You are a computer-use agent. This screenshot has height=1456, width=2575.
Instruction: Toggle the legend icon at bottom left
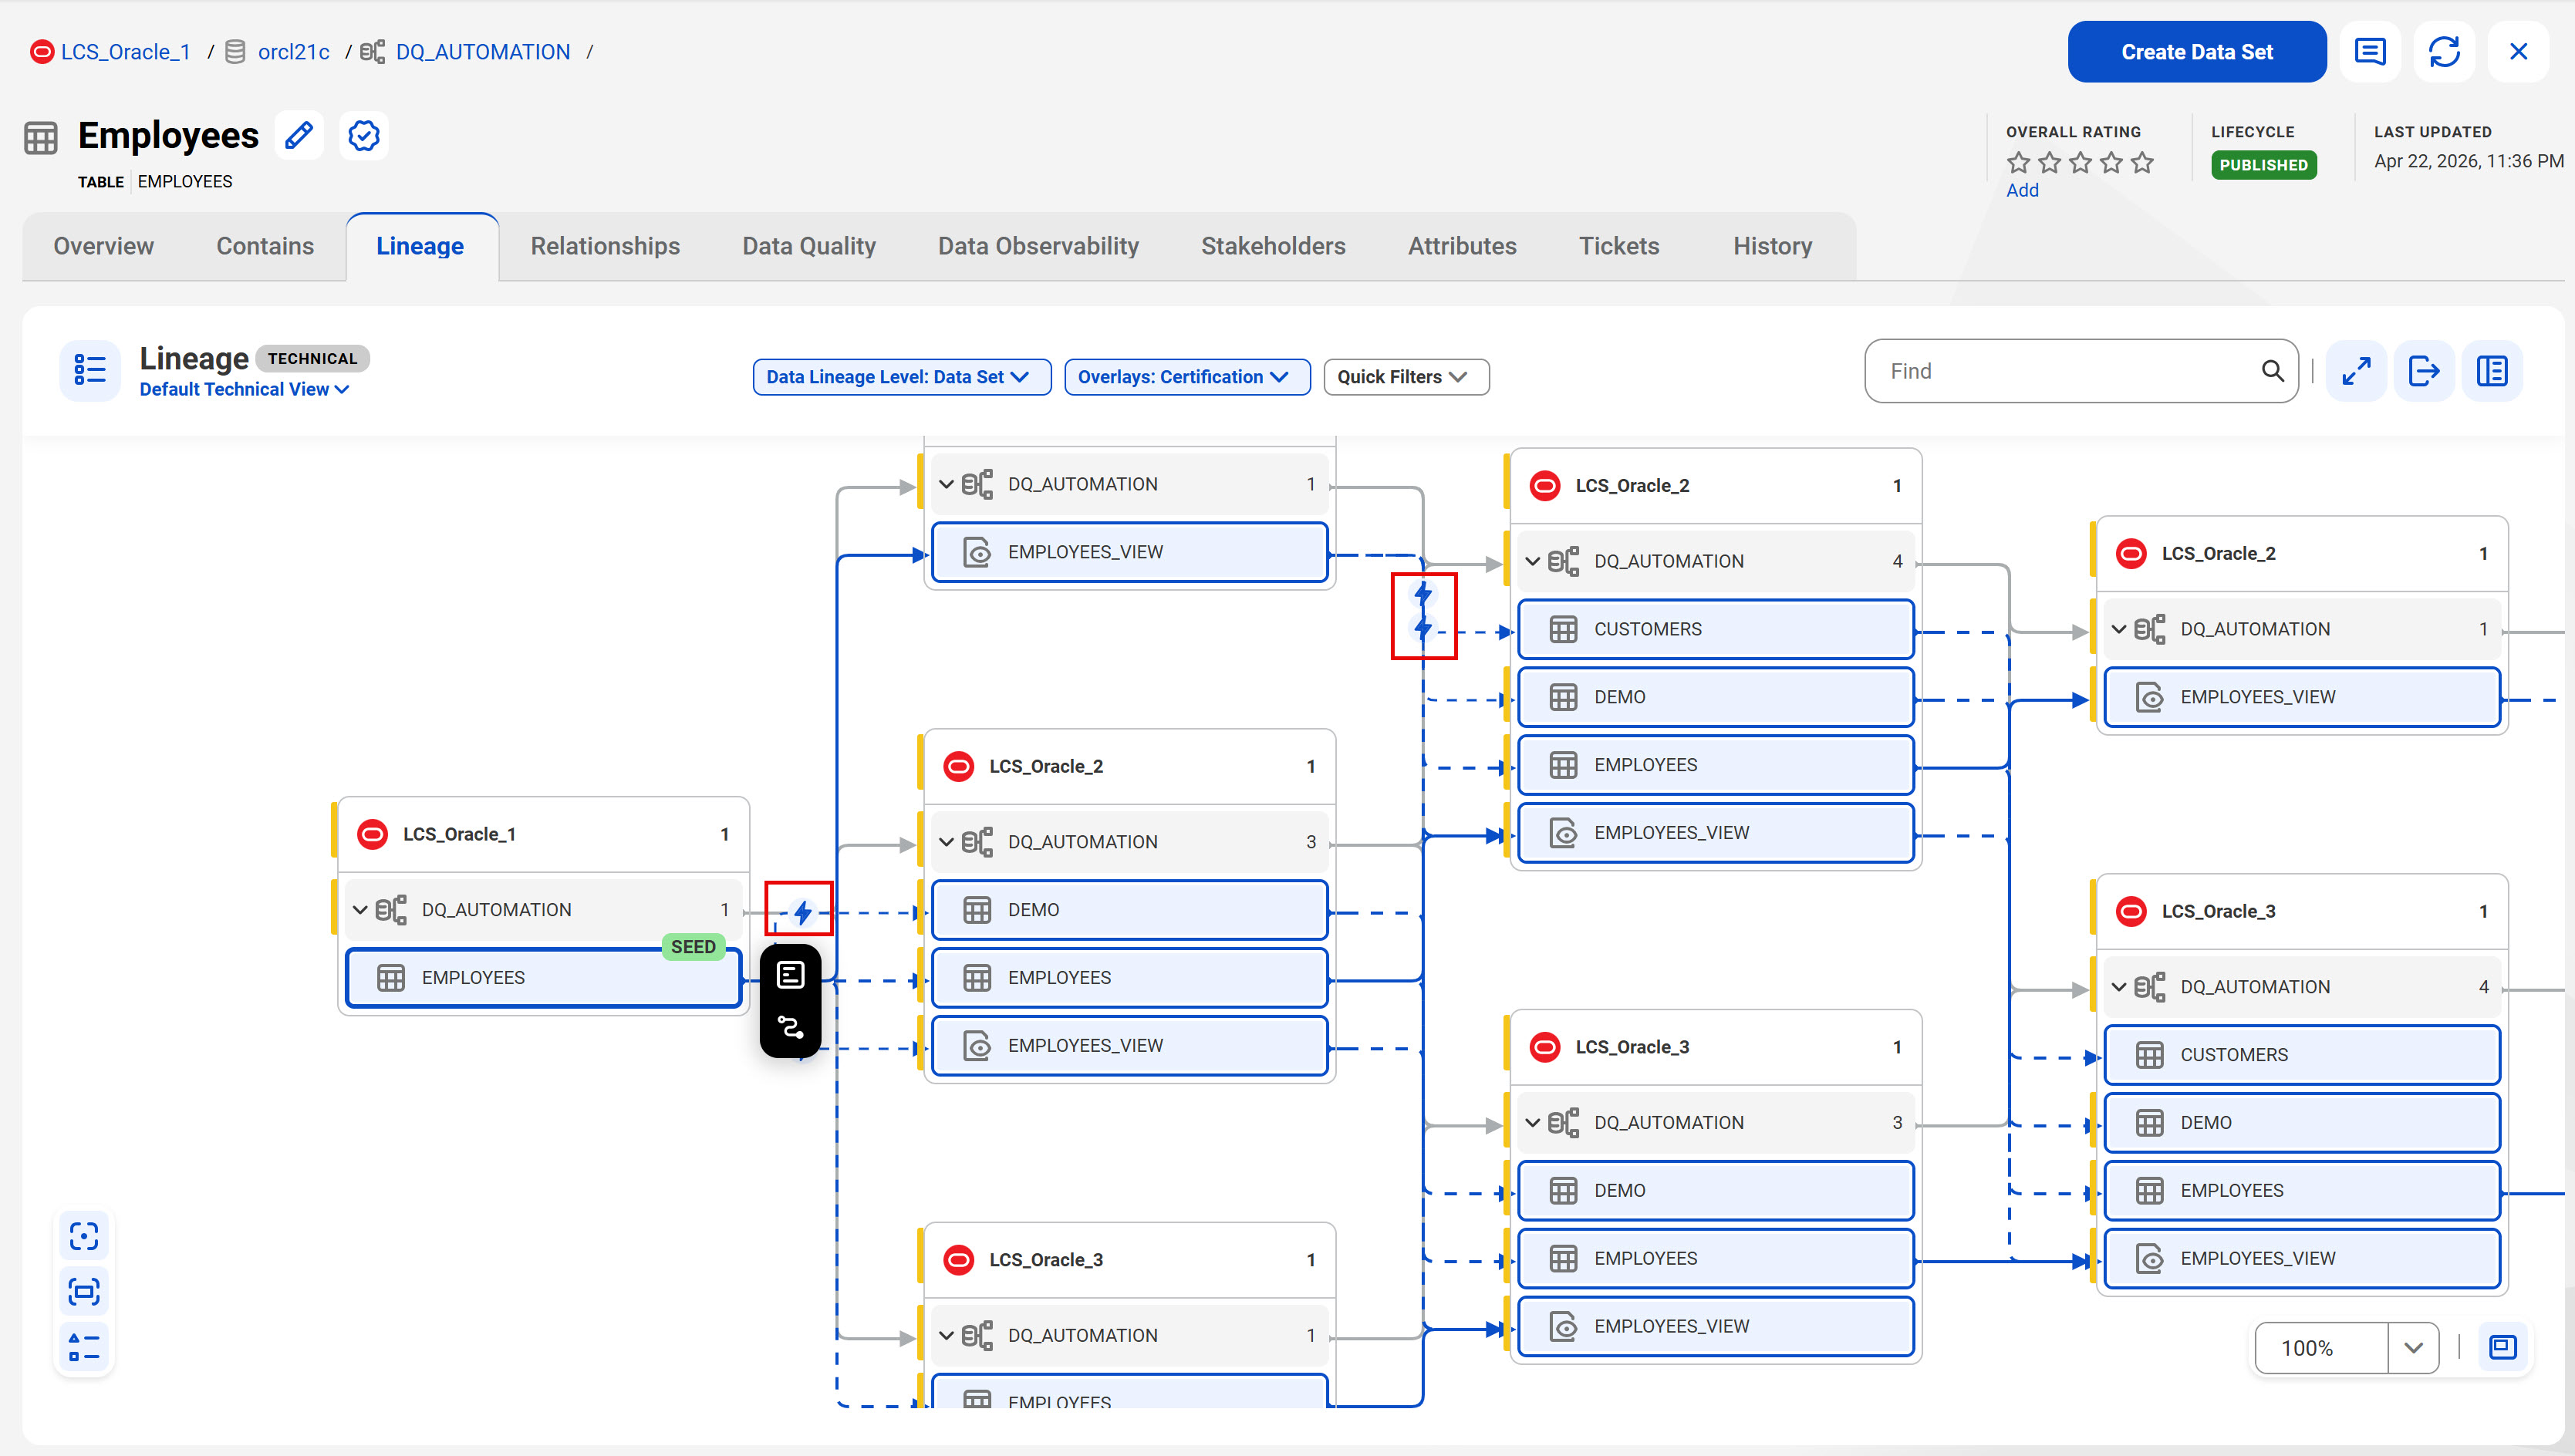tap(84, 1346)
